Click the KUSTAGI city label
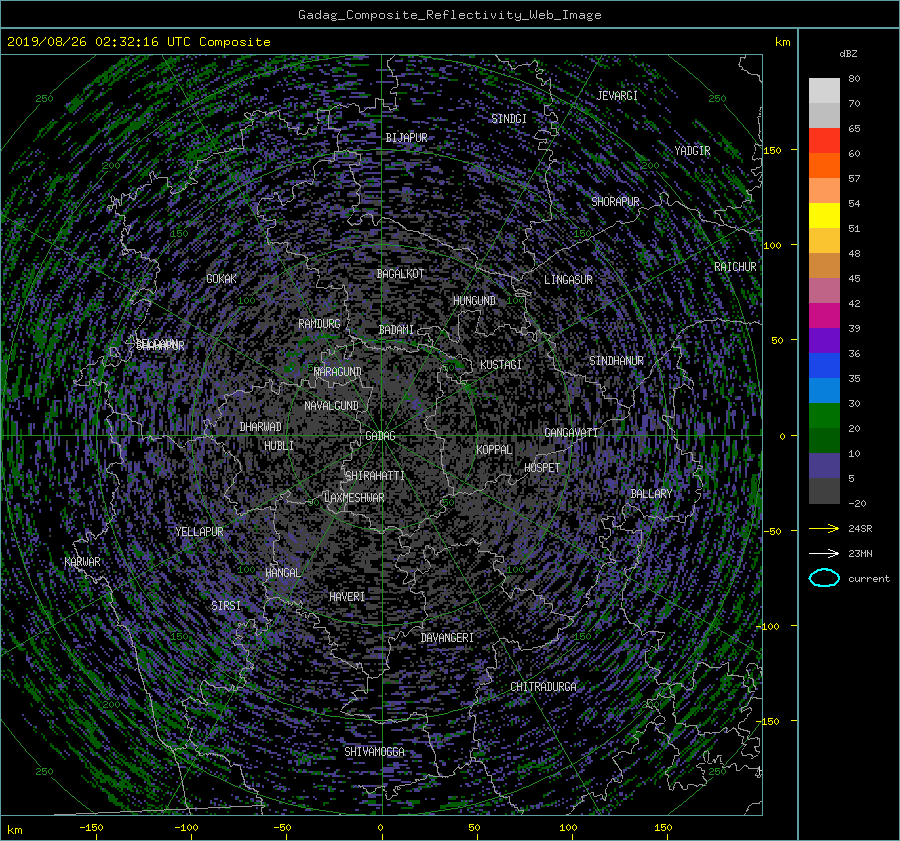The height and width of the screenshot is (841, 900). click(501, 365)
